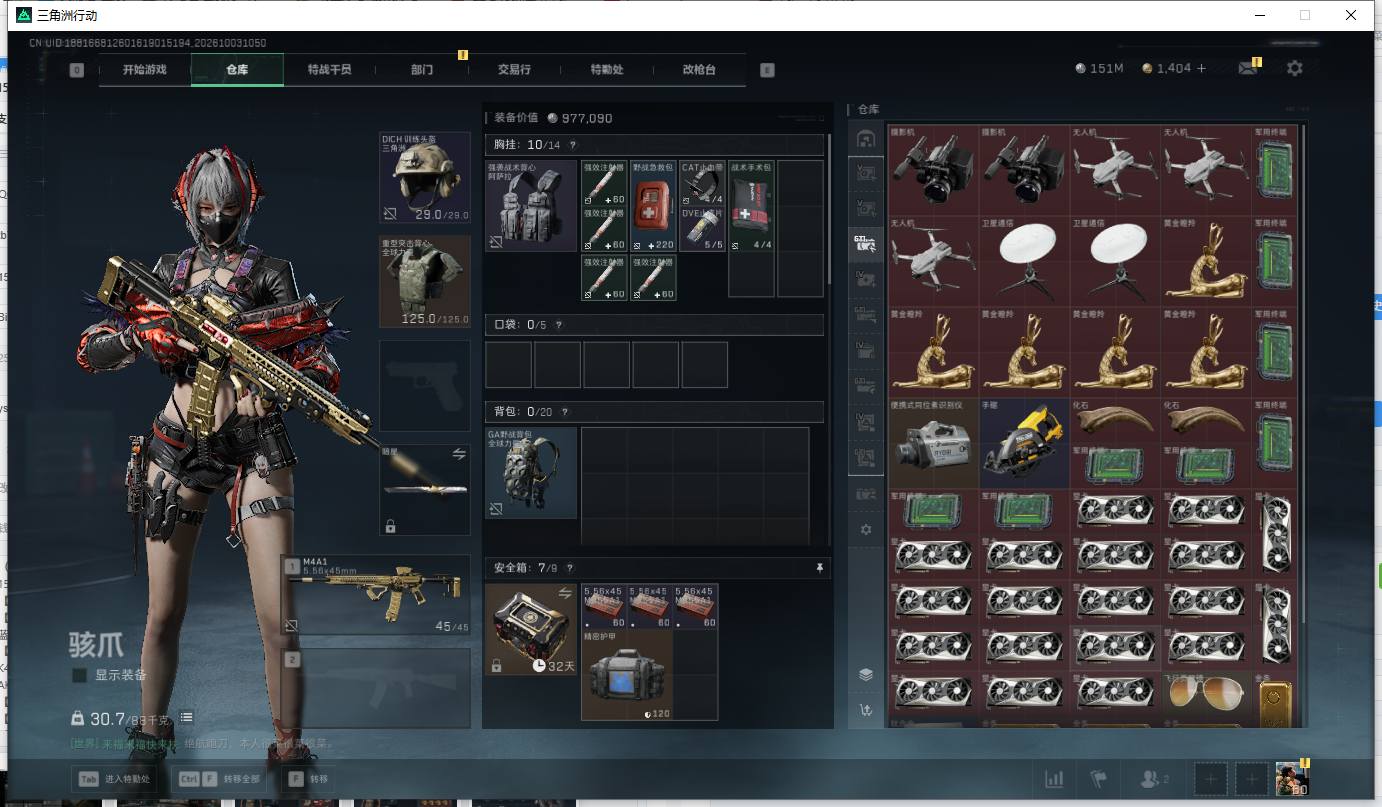
Task: Select the top storage container tab icon
Action: click(x=866, y=139)
